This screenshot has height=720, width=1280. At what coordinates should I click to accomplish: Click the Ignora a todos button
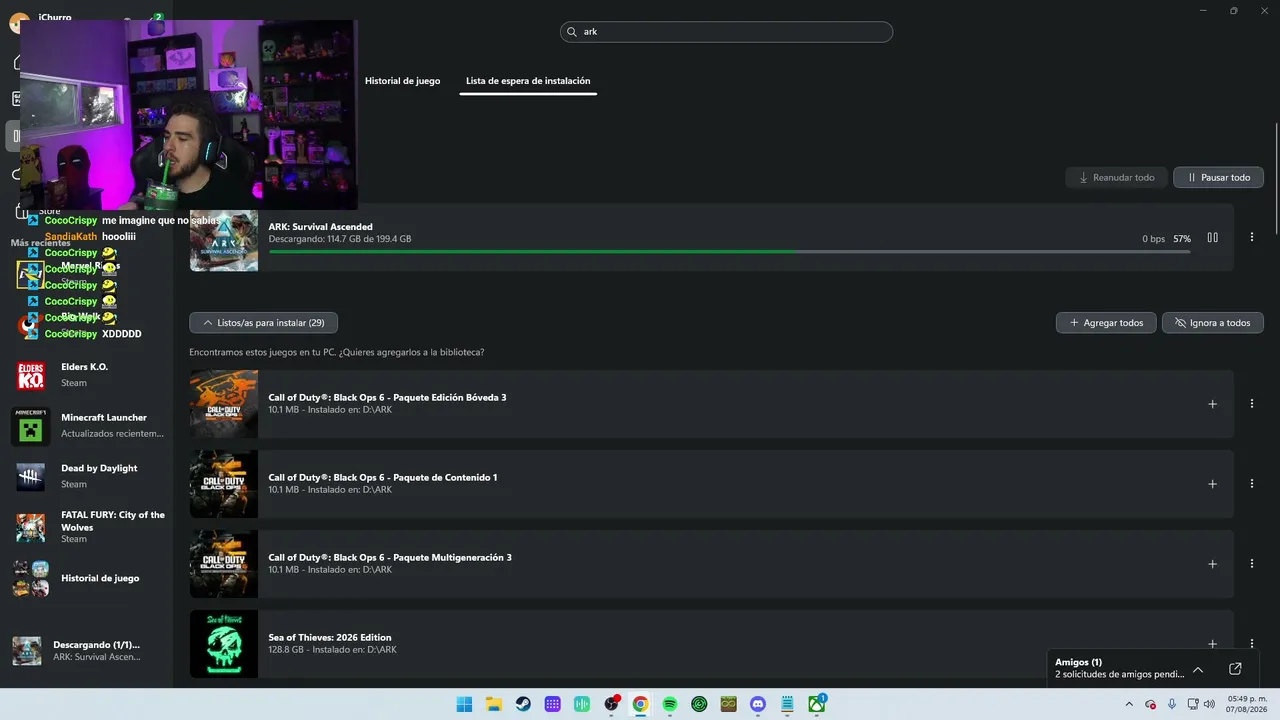[x=1213, y=323]
